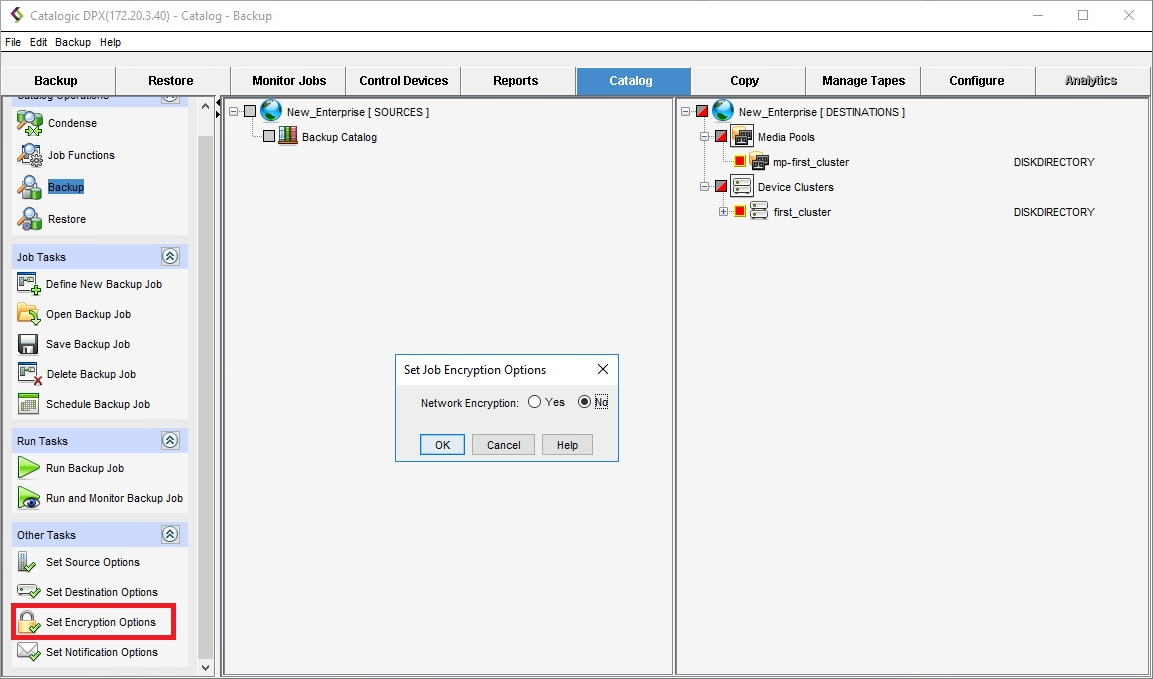Viewport: 1153px width, 679px height.
Task: Click the Set Notification Options envelope icon
Action: point(29,652)
